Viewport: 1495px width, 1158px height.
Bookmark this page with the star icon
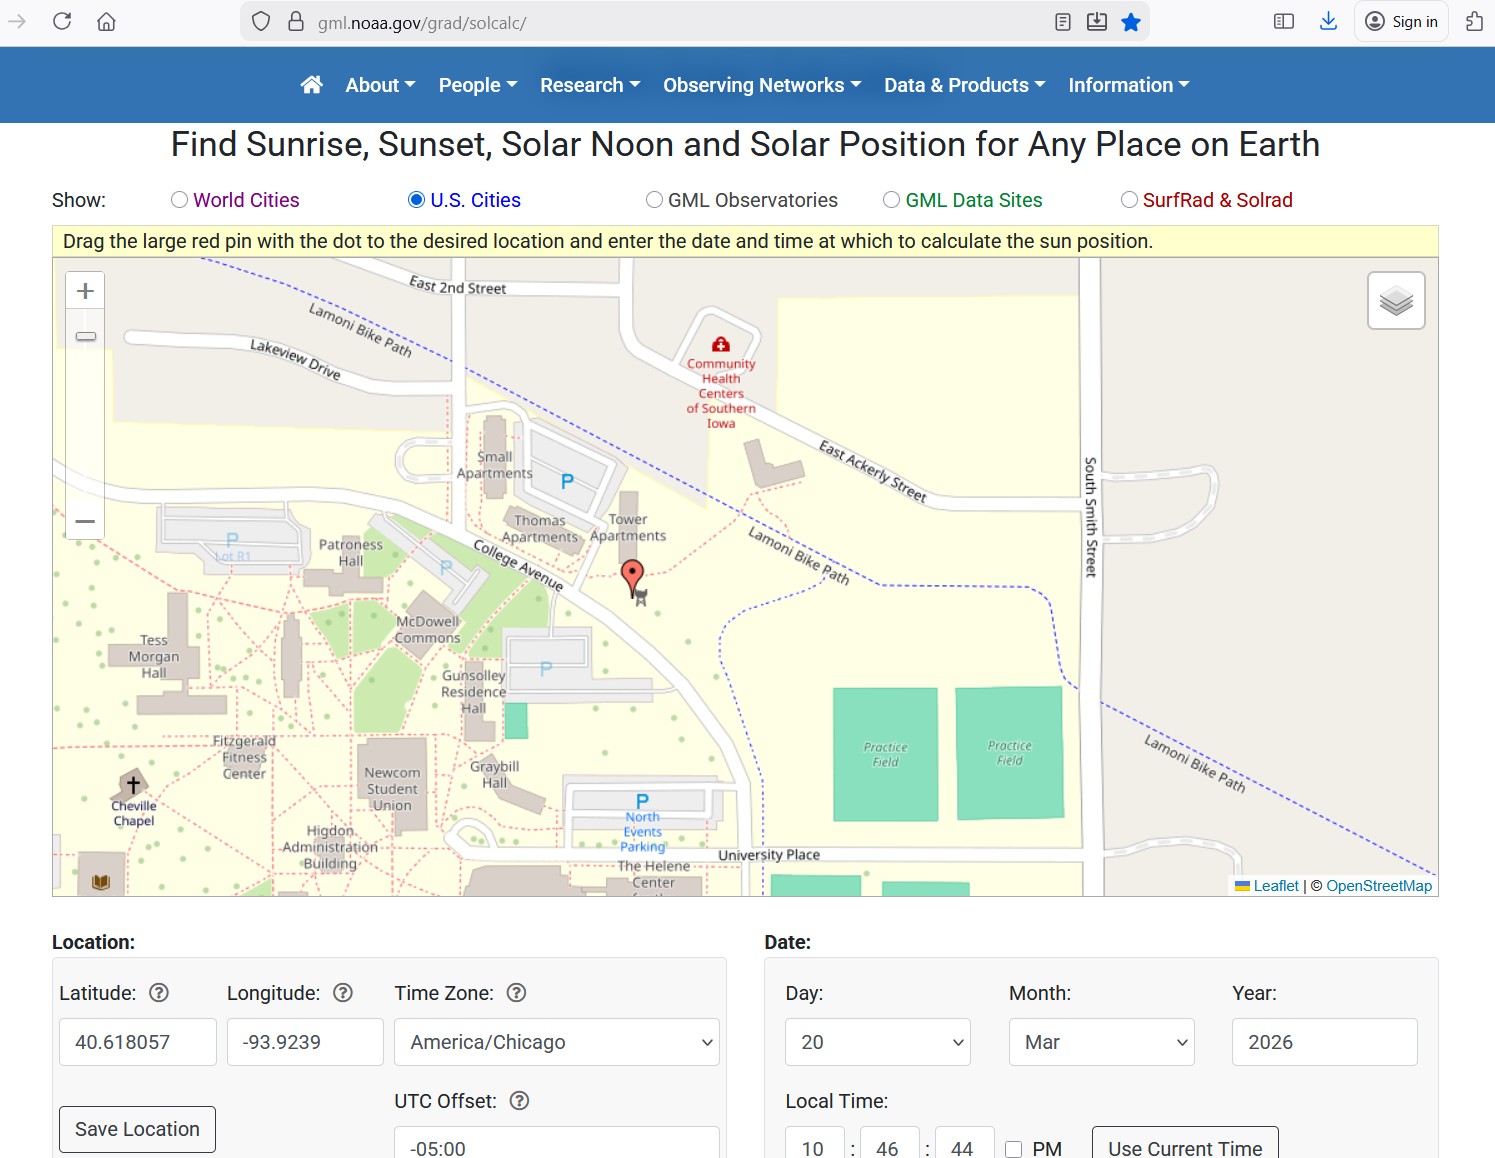pyautogui.click(x=1131, y=22)
